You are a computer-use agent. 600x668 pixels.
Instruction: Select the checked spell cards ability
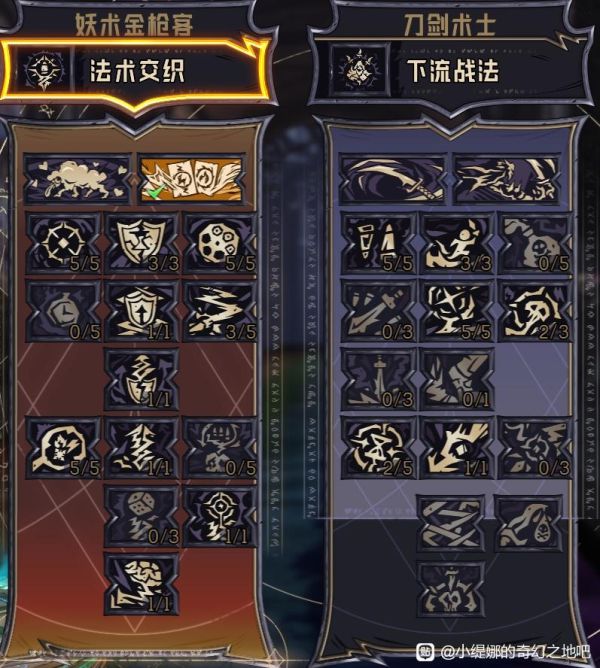(x=191, y=179)
